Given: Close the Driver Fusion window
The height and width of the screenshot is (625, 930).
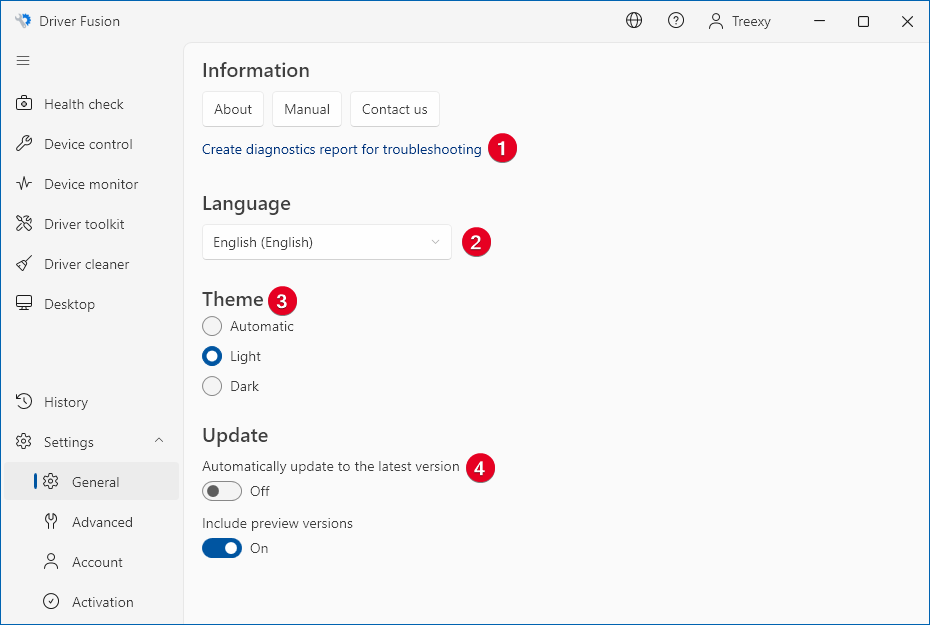Looking at the screenshot, I should pyautogui.click(x=907, y=21).
